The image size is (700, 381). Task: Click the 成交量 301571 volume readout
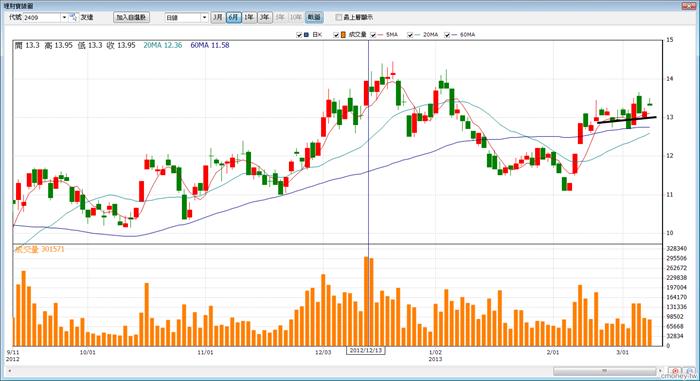40,249
